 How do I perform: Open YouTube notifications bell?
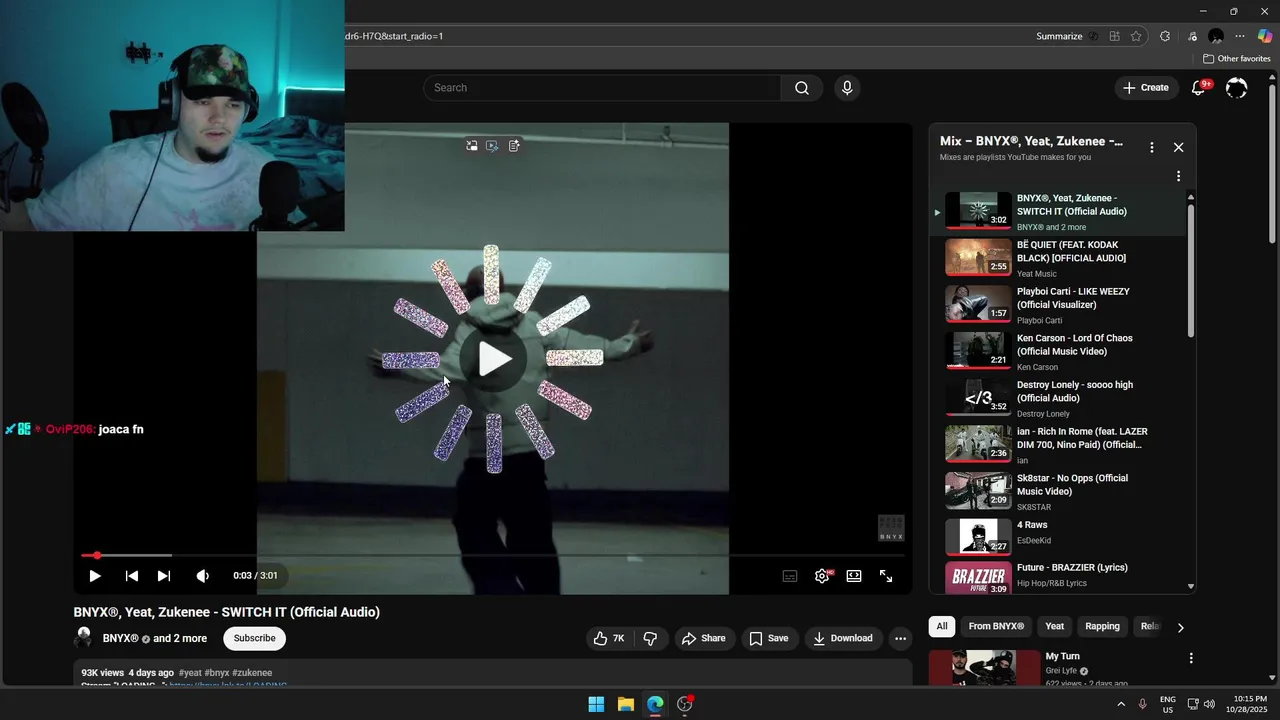point(1198,88)
